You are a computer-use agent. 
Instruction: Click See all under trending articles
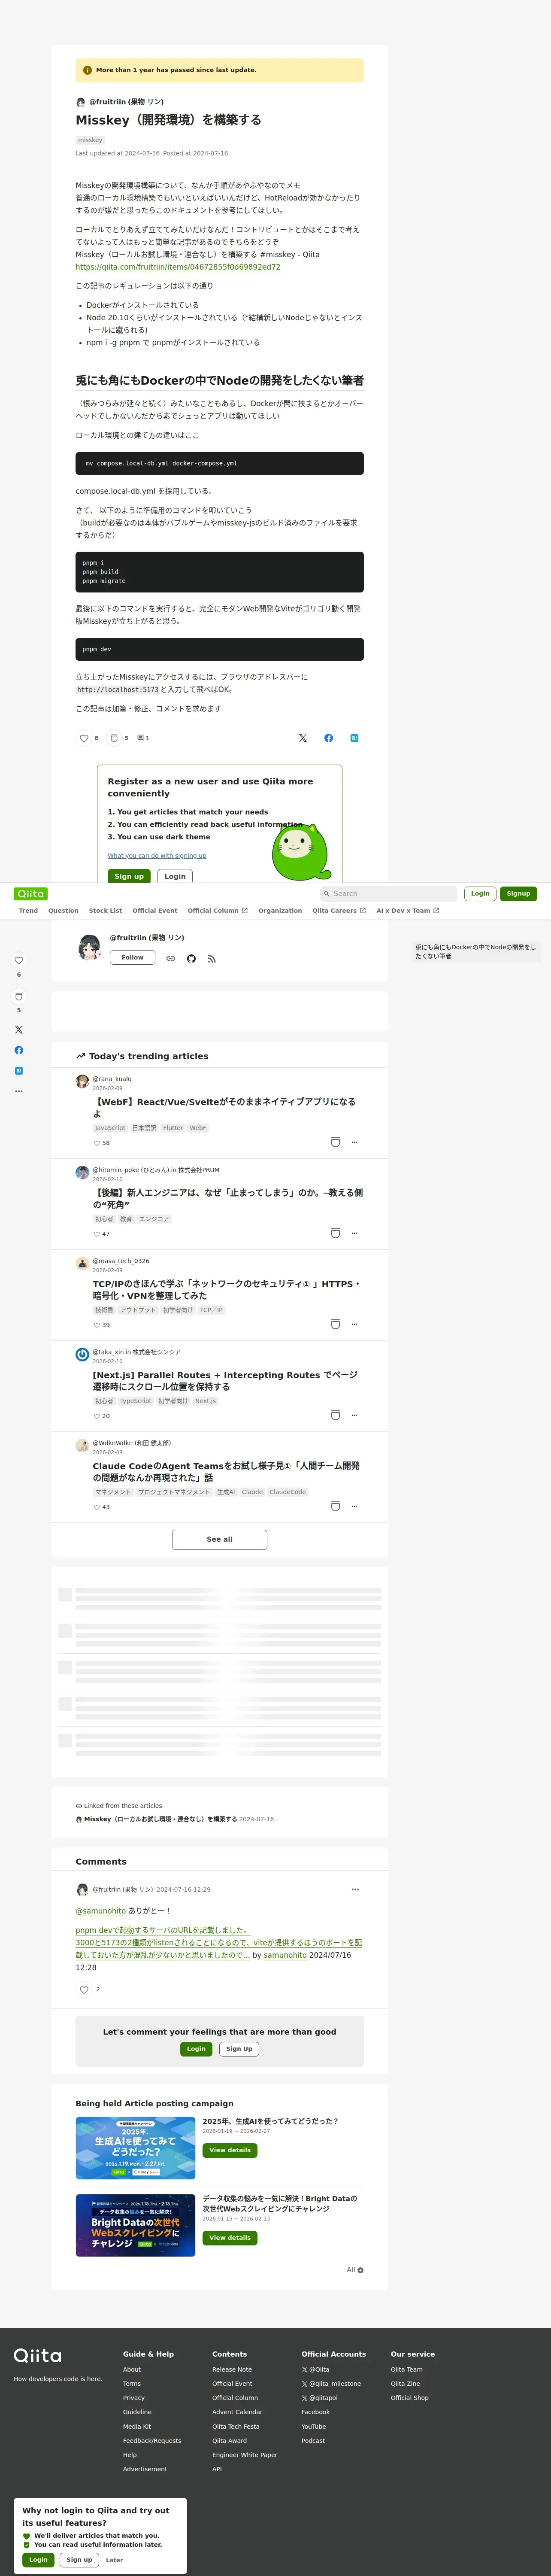point(219,1540)
